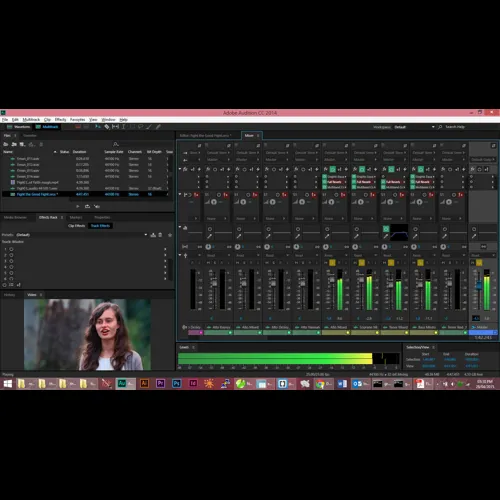The height and width of the screenshot is (500, 500).
Task: Switch to the Multitrack view
Action: (47, 127)
